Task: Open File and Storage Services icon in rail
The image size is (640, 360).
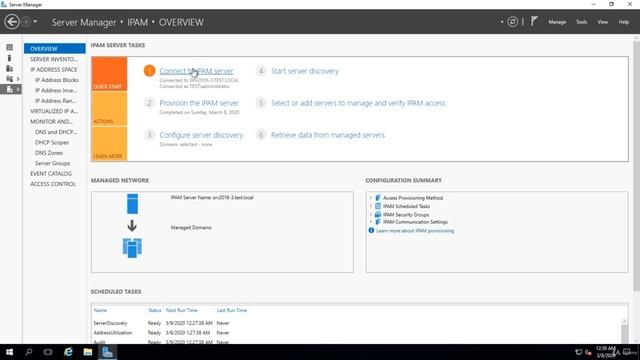Action: (x=9, y=79)
